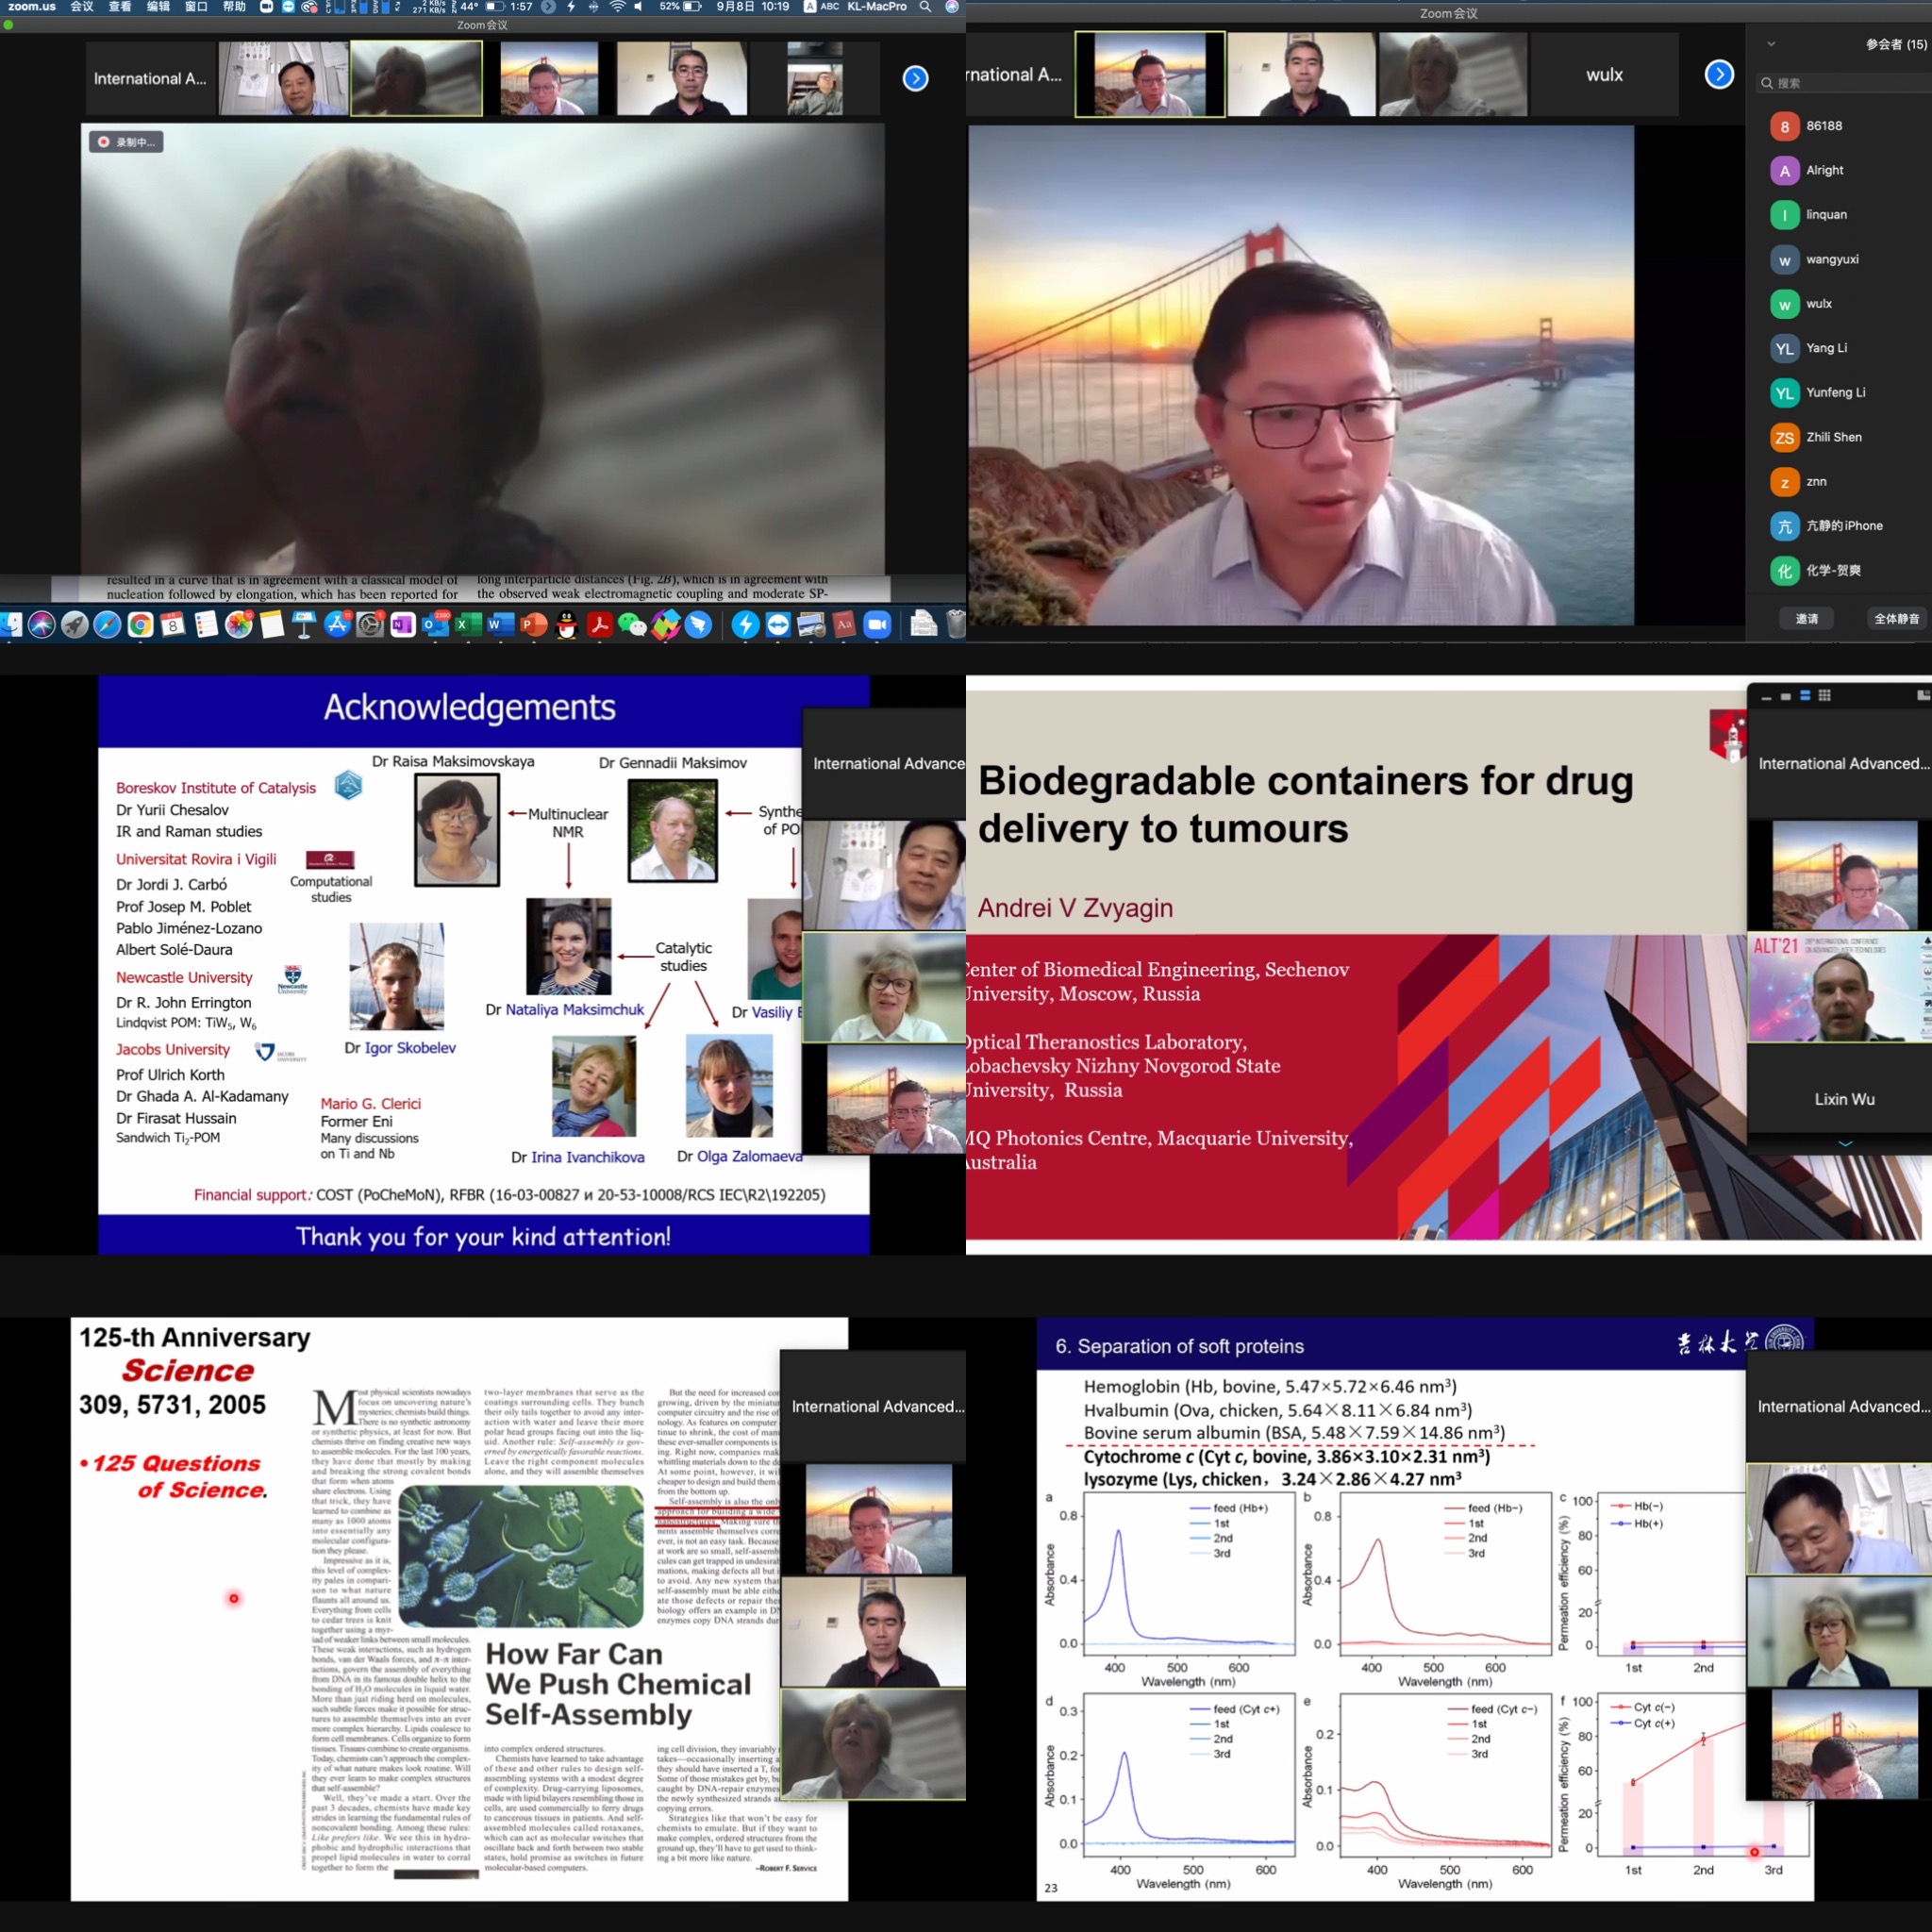Collapse the participants panel header chevron

(x=1771, y=44)
